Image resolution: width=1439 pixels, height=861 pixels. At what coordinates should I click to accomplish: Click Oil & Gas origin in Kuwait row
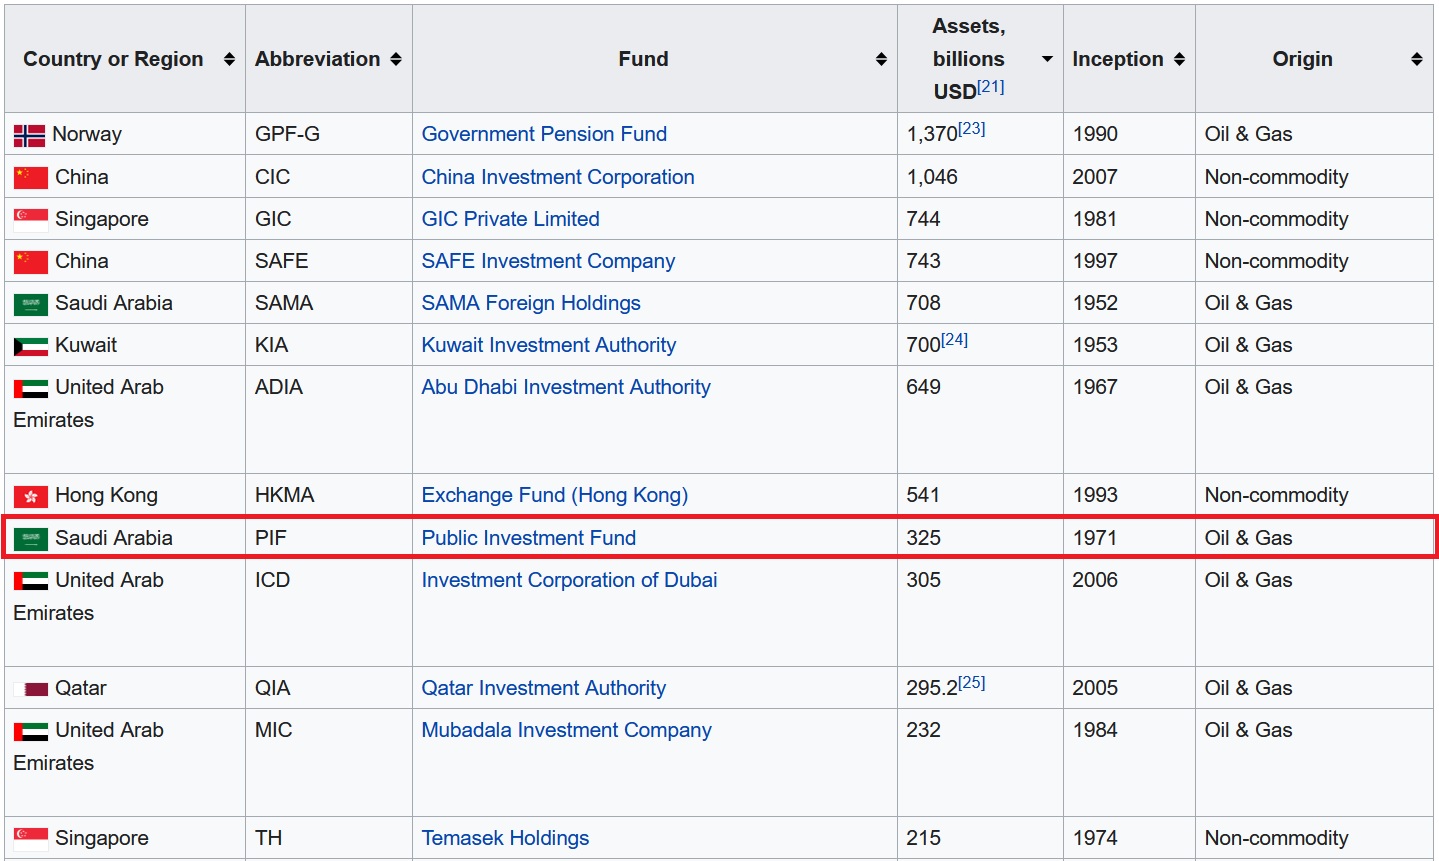click(1248, 345)
